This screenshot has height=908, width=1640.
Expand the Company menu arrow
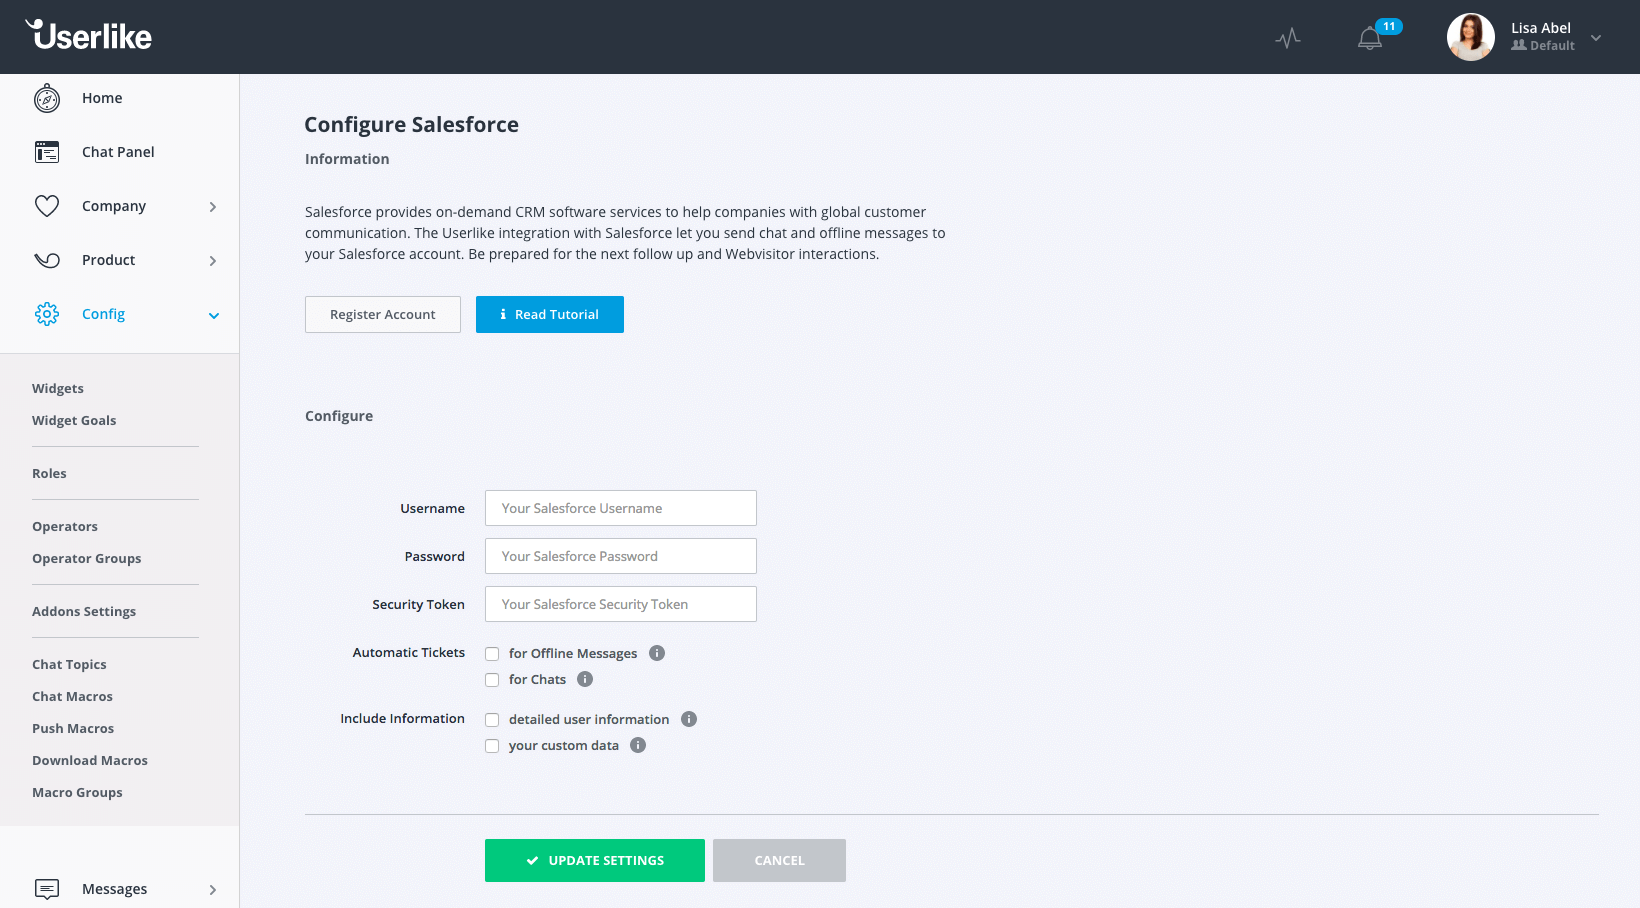pyautogui.click(x=213, y=207)
